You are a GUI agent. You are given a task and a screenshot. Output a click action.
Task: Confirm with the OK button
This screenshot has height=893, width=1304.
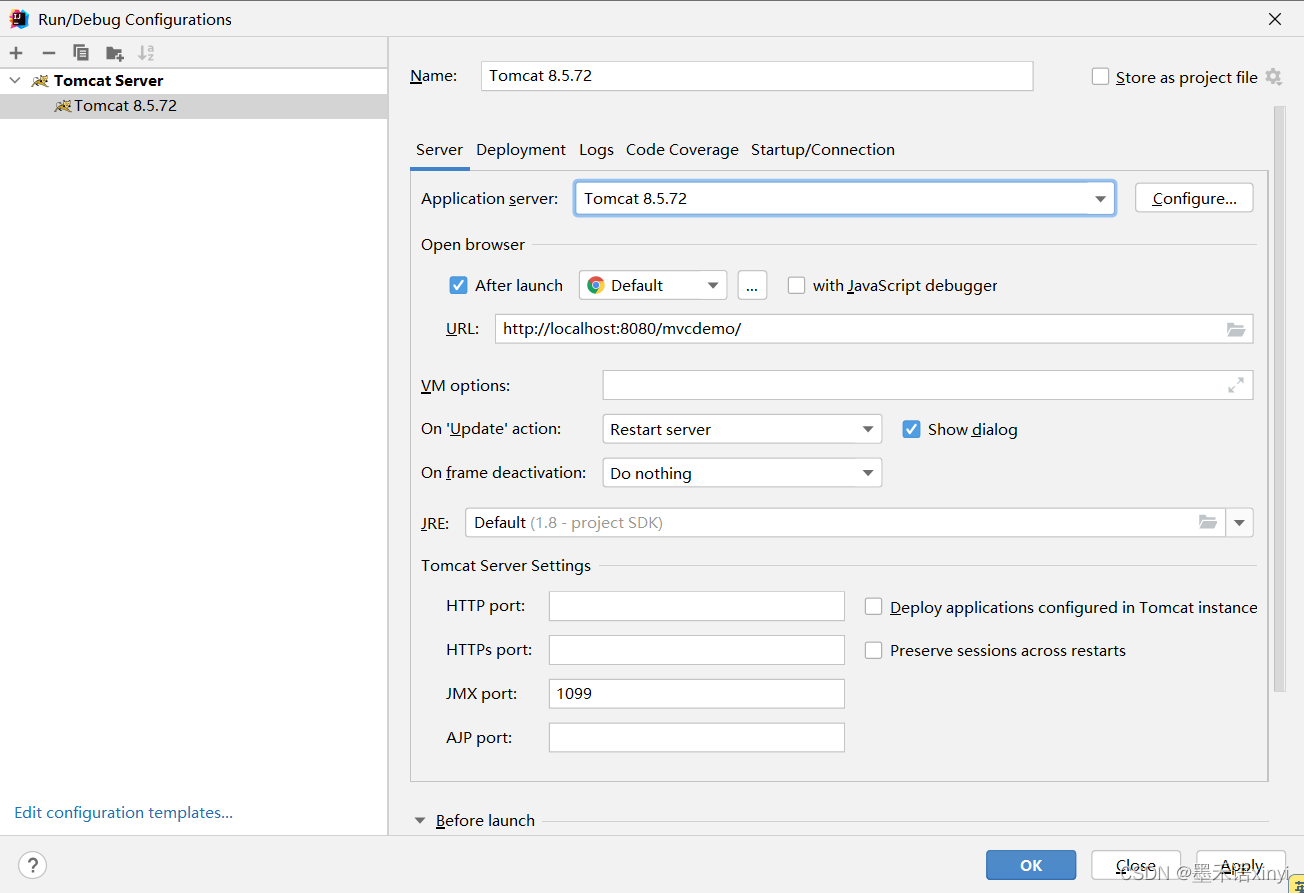point(1031,865)
